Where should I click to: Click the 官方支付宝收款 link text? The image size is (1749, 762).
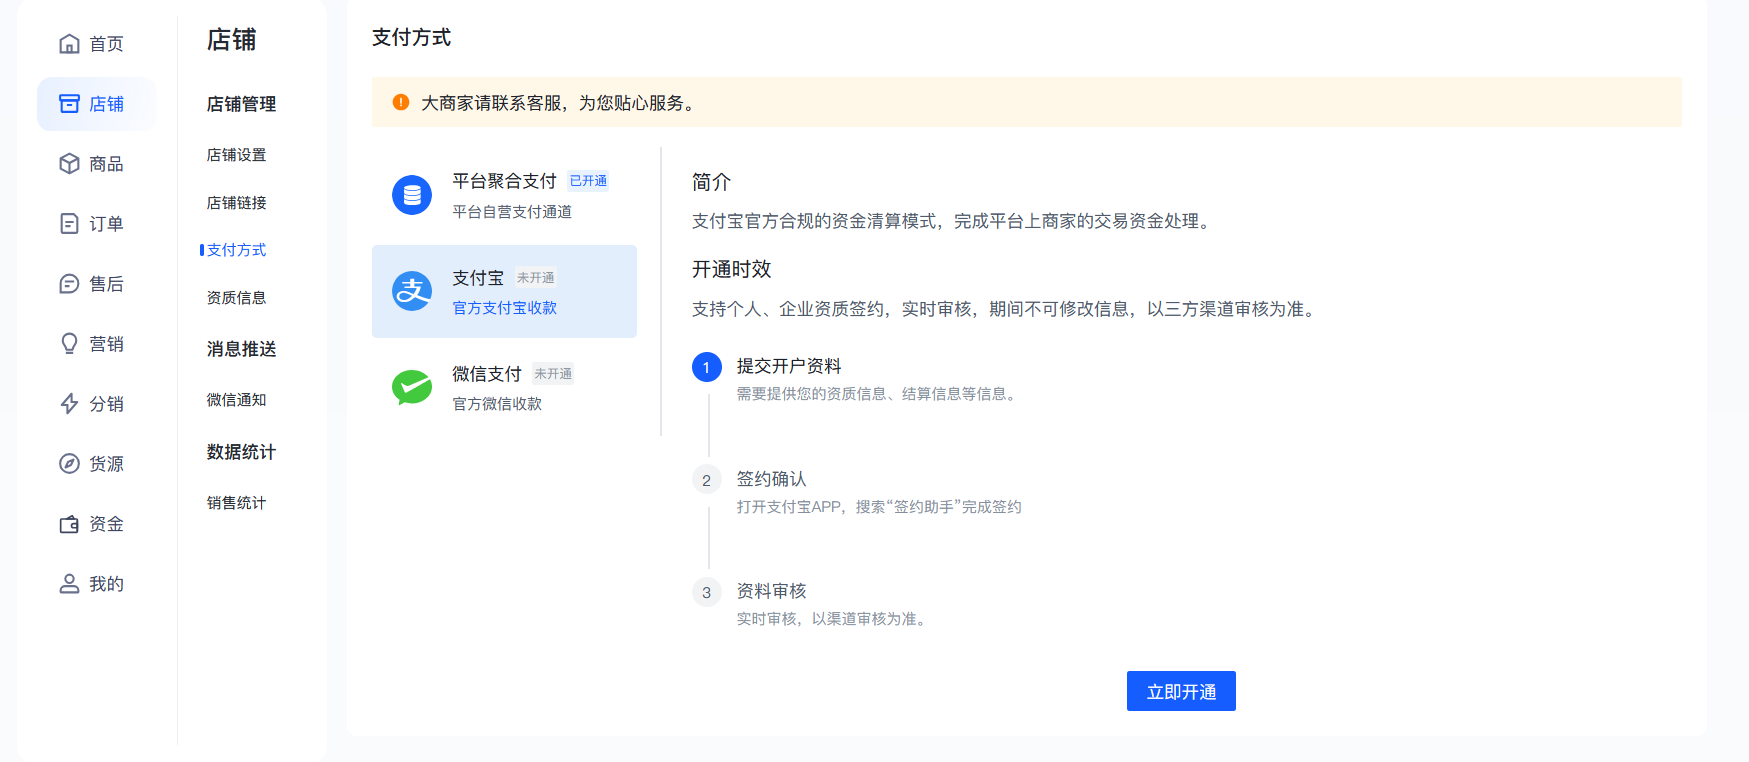coord(504,308)
